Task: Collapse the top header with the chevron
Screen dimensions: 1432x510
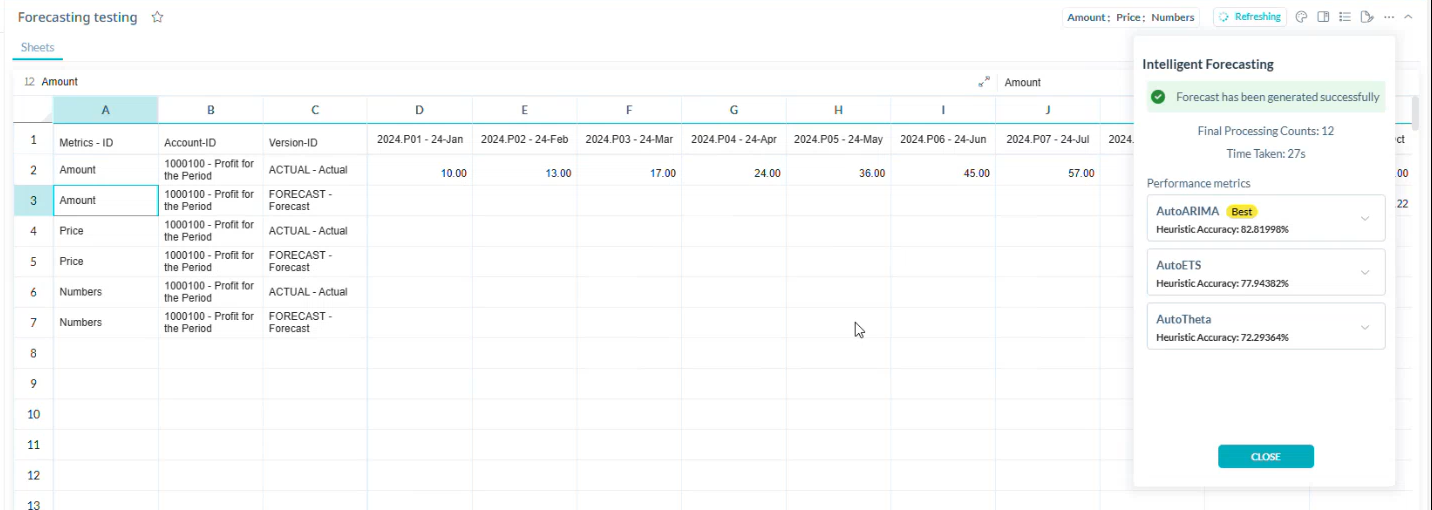Action: pos(1409,17)
